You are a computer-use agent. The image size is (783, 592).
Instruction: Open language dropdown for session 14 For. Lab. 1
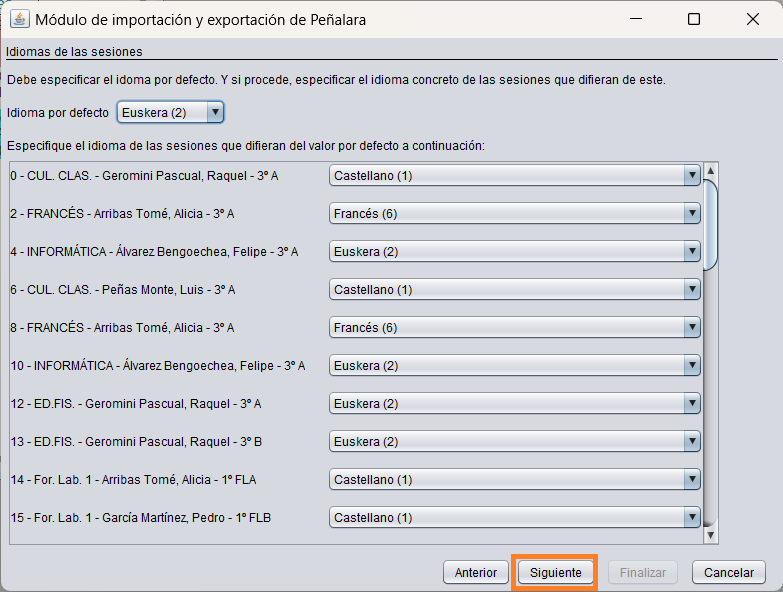[514, 479]
